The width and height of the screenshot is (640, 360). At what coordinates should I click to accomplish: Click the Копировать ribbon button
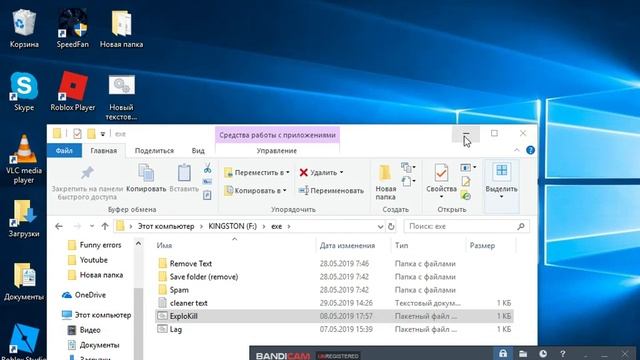point(146,178)
